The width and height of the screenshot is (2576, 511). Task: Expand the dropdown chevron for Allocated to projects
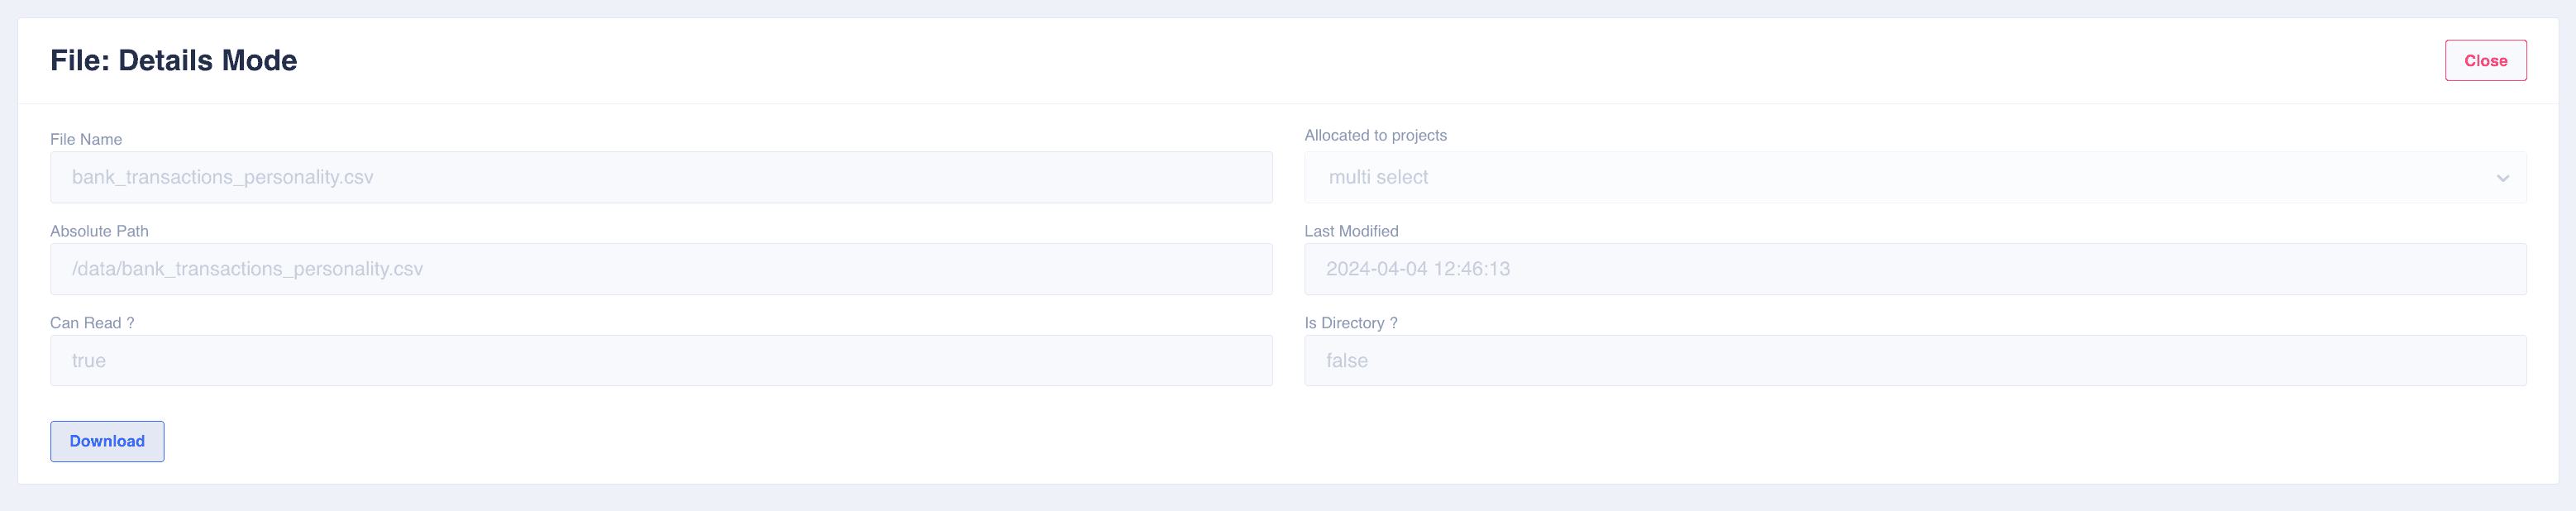point(2502,178)
